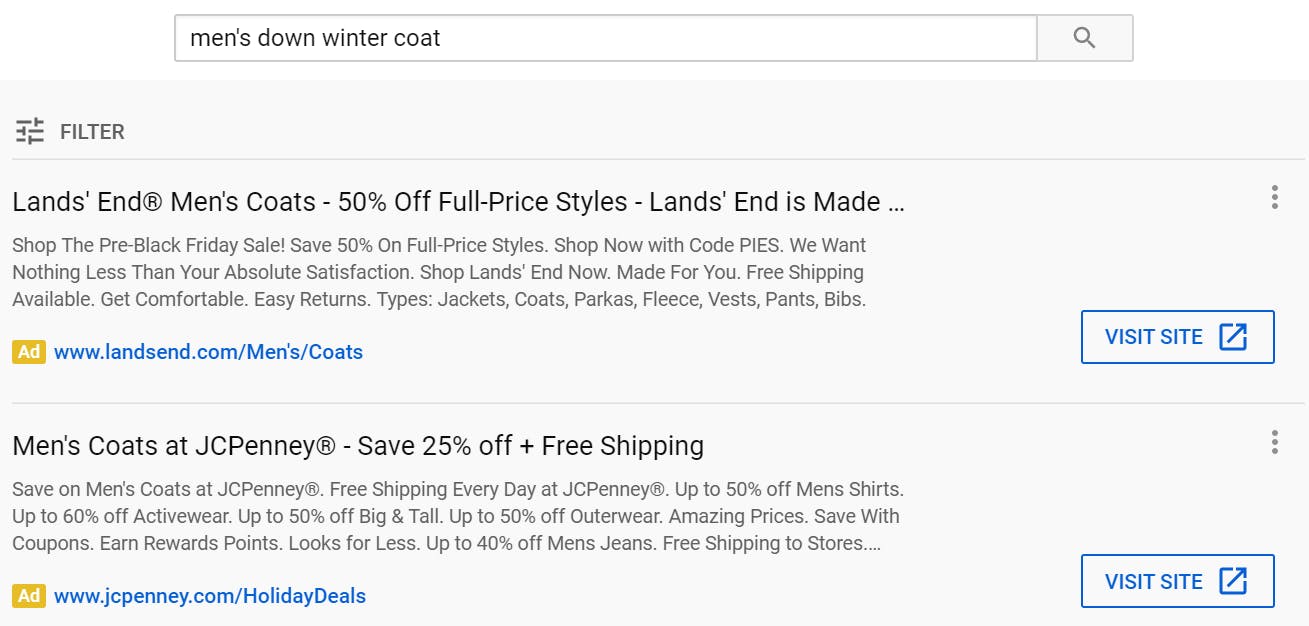Open three-dot menu for Lands' End ad

coord(1274,197)
